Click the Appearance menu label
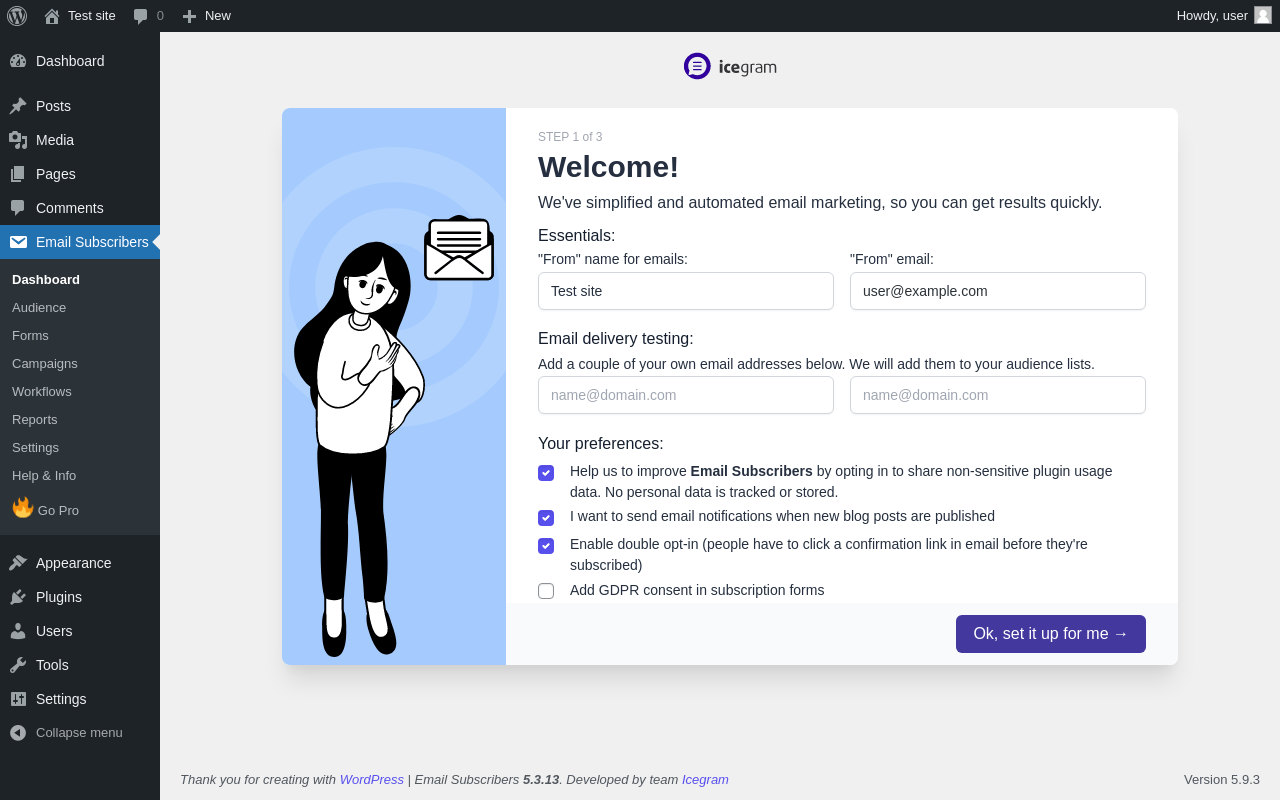This screenshot has width=1280, height=800. 74,563
